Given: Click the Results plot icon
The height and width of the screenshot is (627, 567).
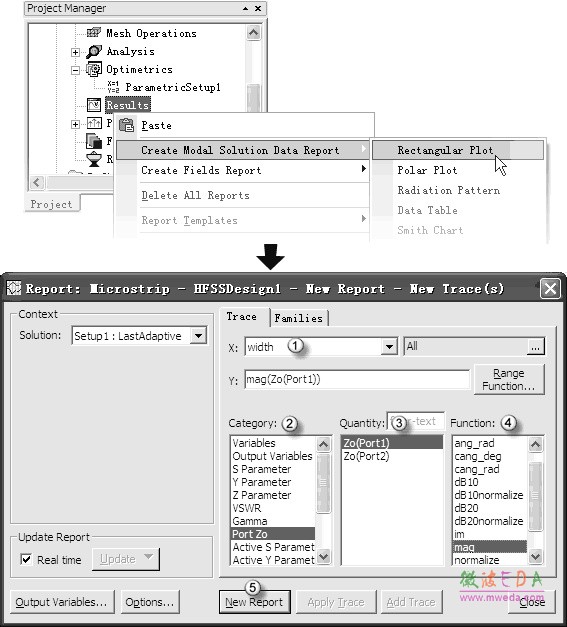Looking at the screenshot, I should pos(94,105).
